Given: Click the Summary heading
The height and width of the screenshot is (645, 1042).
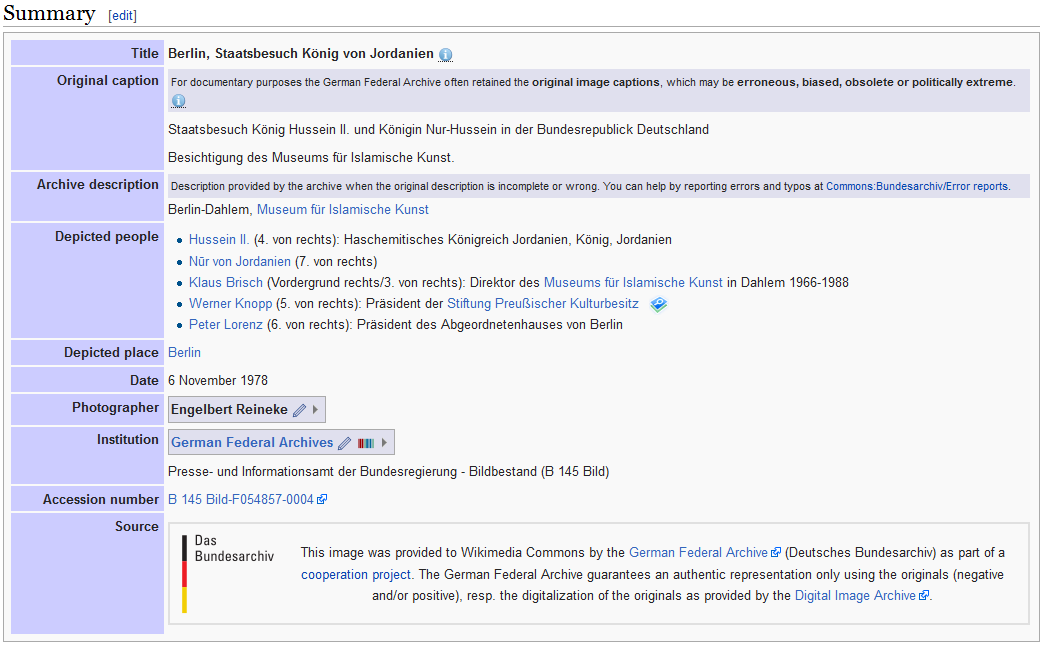Looking at the screenshot, I should (x=49, y=14).
